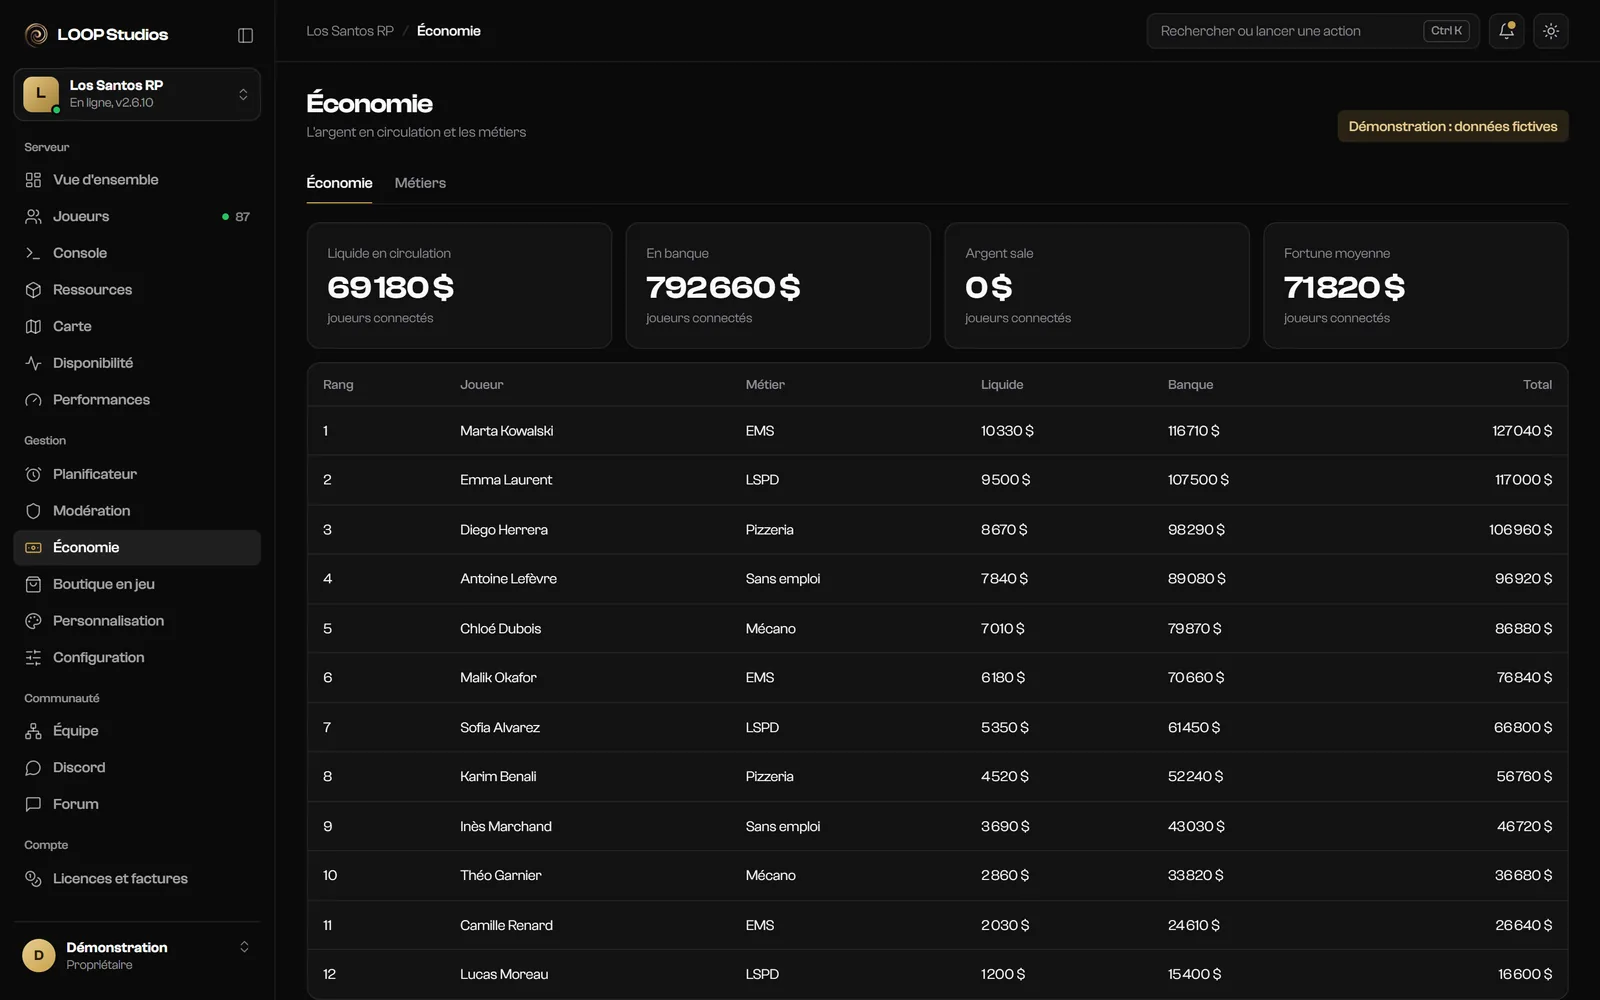1600x1000 pixels.
Task: Switch to the Métiers tab
Action: tap(420, 183)
